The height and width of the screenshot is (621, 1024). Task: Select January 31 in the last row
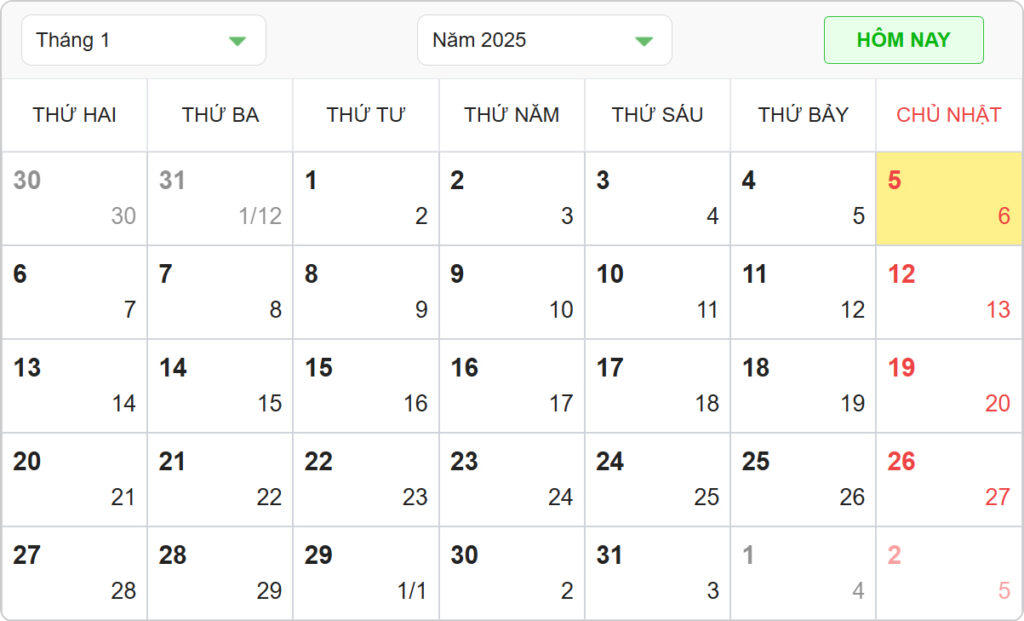tap(658, 573)
